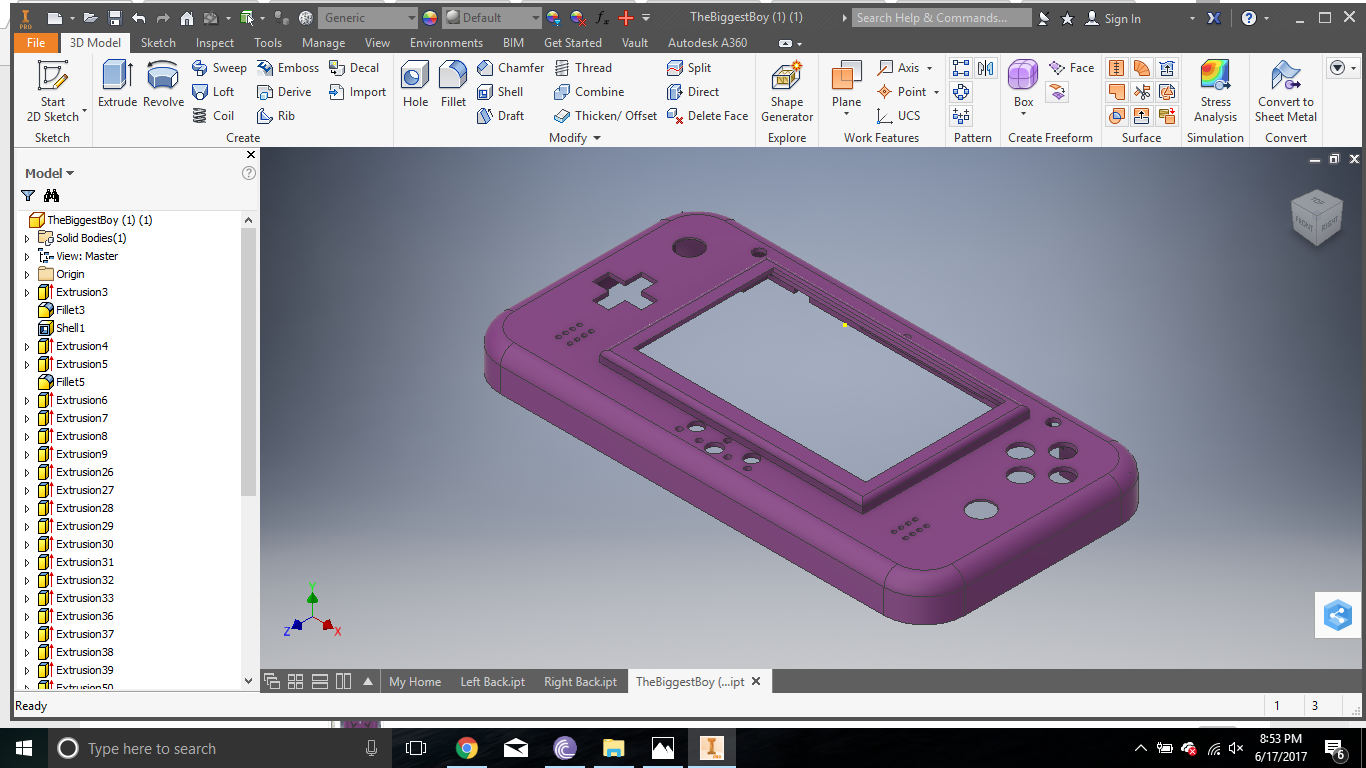Switch to Right Back.ipt document tab
1366x768 pixels.
click(x=580, y=682)
